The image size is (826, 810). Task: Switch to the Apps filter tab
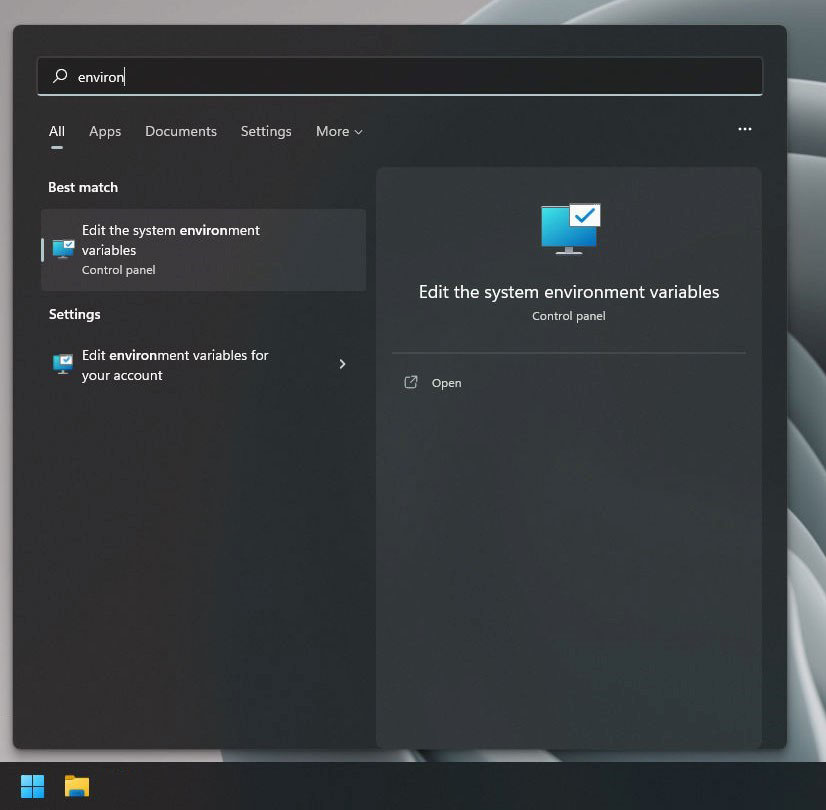point(105,131)
